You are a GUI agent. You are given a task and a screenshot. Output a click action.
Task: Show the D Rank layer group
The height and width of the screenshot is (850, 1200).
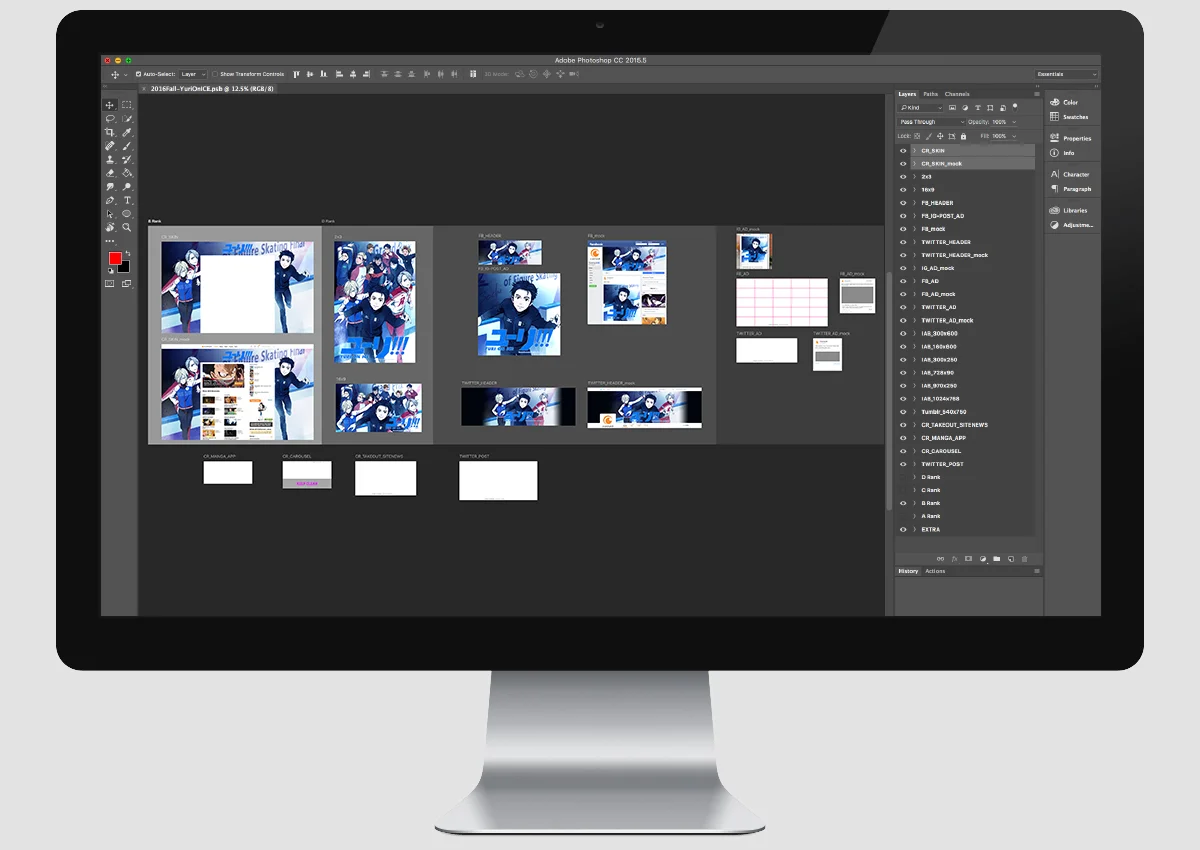(903, 477)
